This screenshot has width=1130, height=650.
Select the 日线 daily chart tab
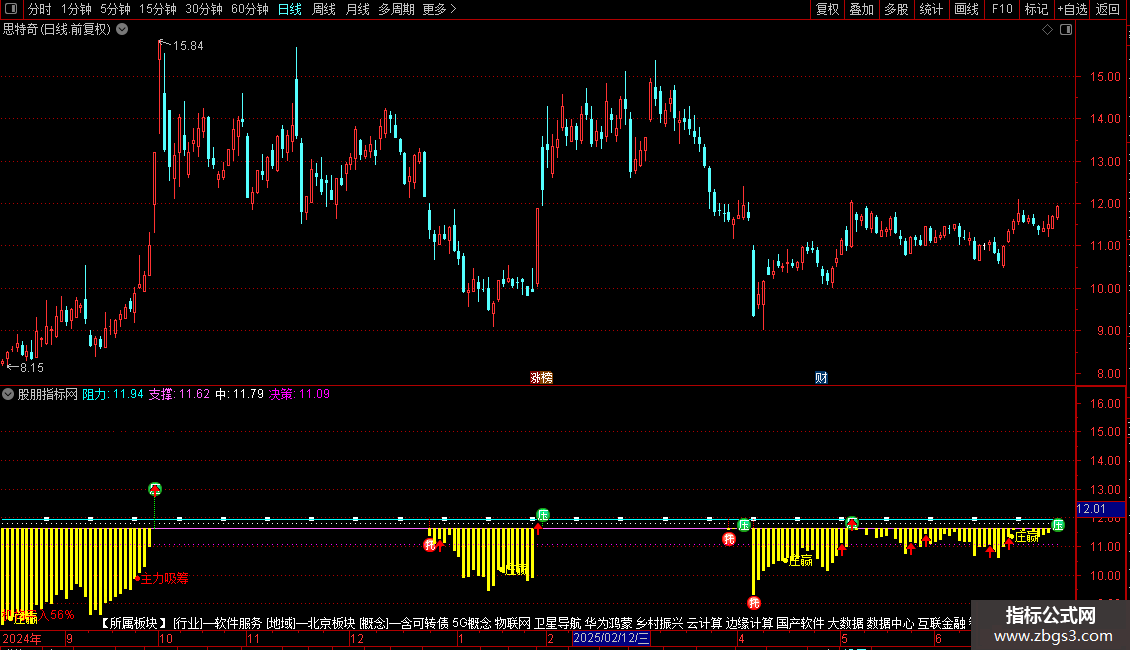click(x=290, y=9)
